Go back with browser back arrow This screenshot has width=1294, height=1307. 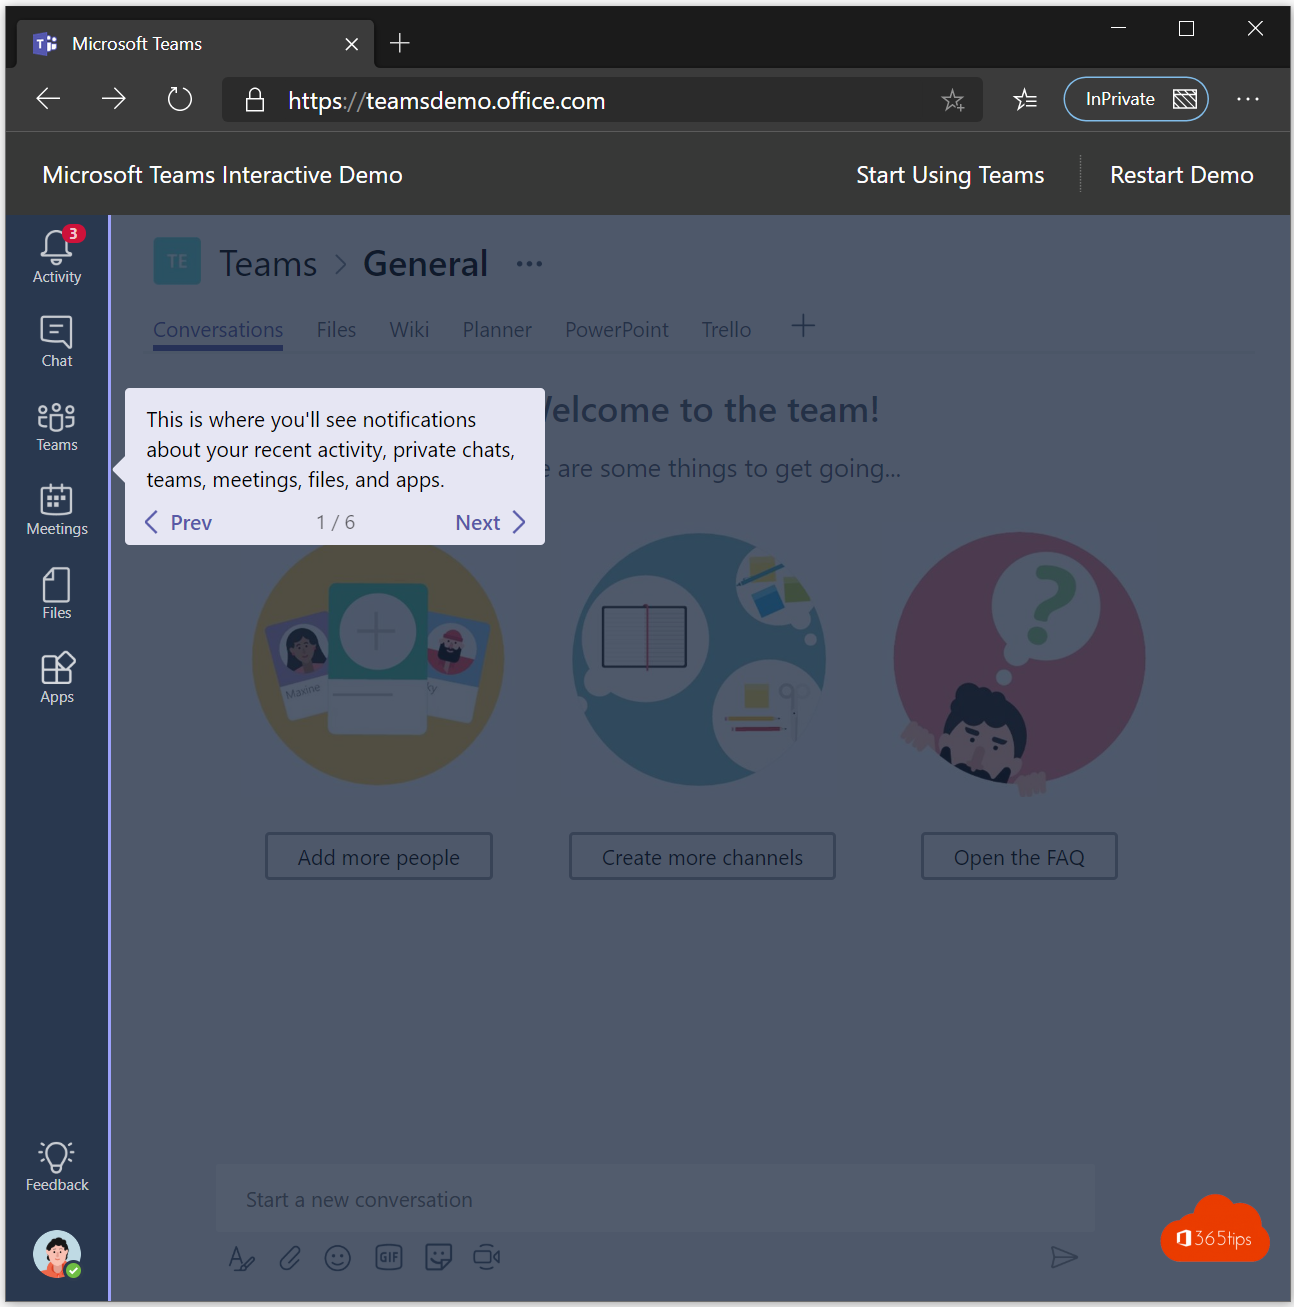click(48, 98)
